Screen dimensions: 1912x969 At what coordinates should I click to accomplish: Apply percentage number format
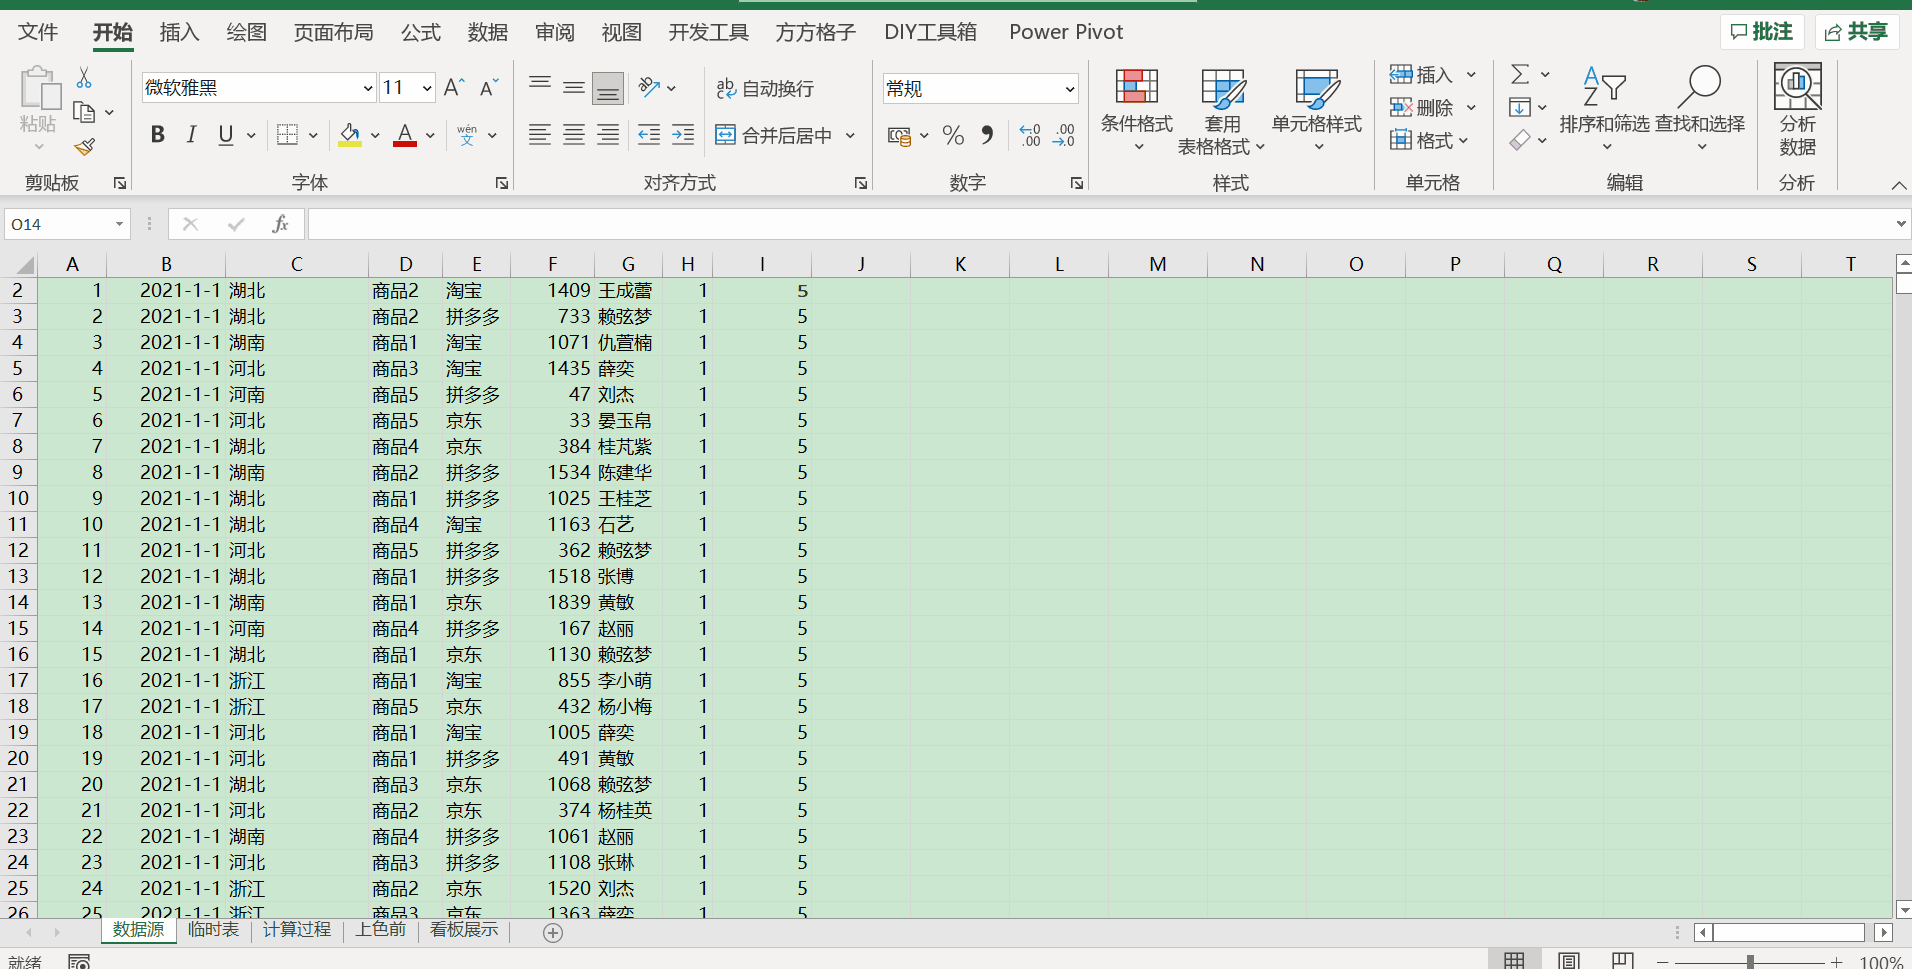click(x=953, y=134)
